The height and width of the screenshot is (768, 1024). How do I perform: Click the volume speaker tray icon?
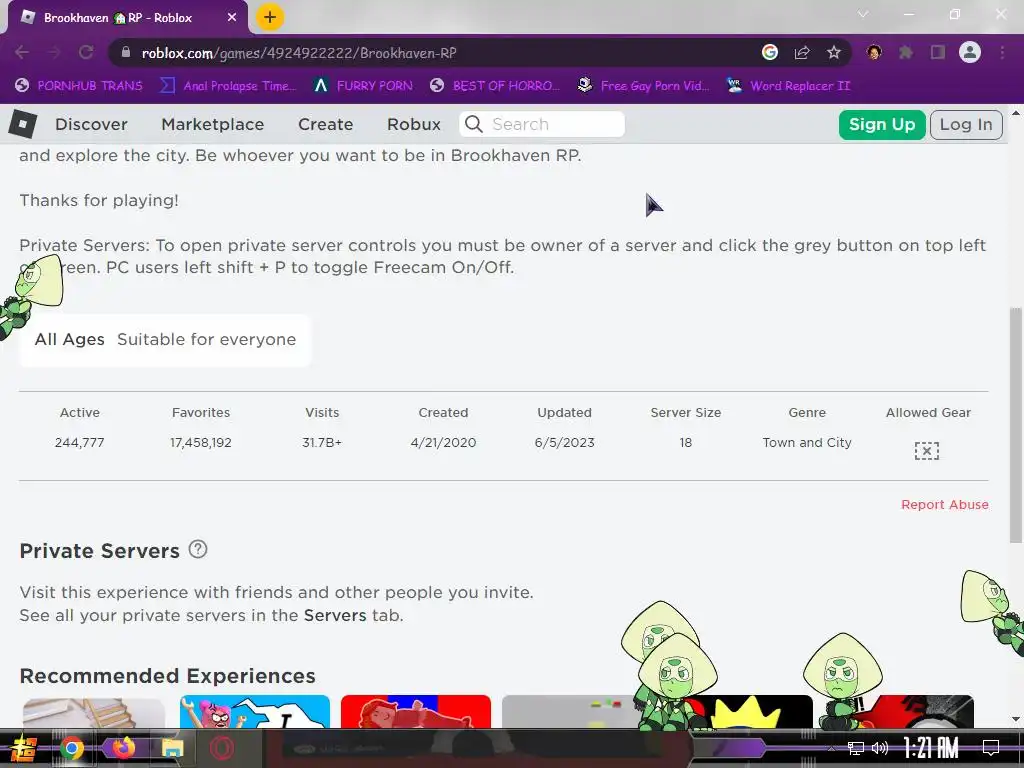(880, 748)
